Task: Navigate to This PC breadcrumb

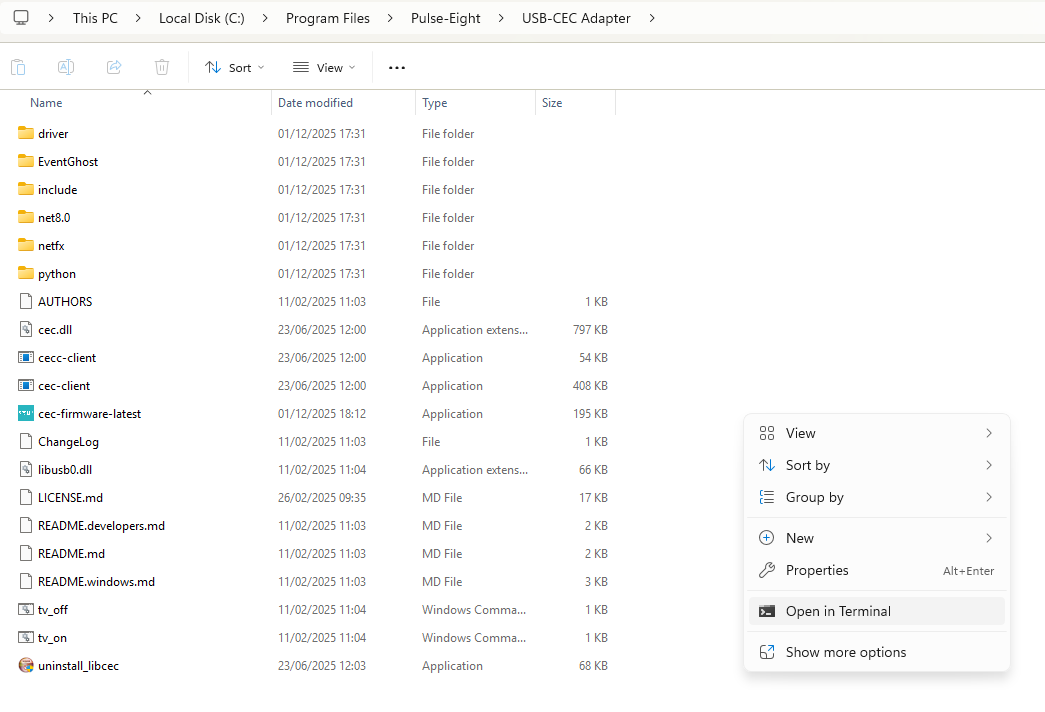Action: point(95,18)
